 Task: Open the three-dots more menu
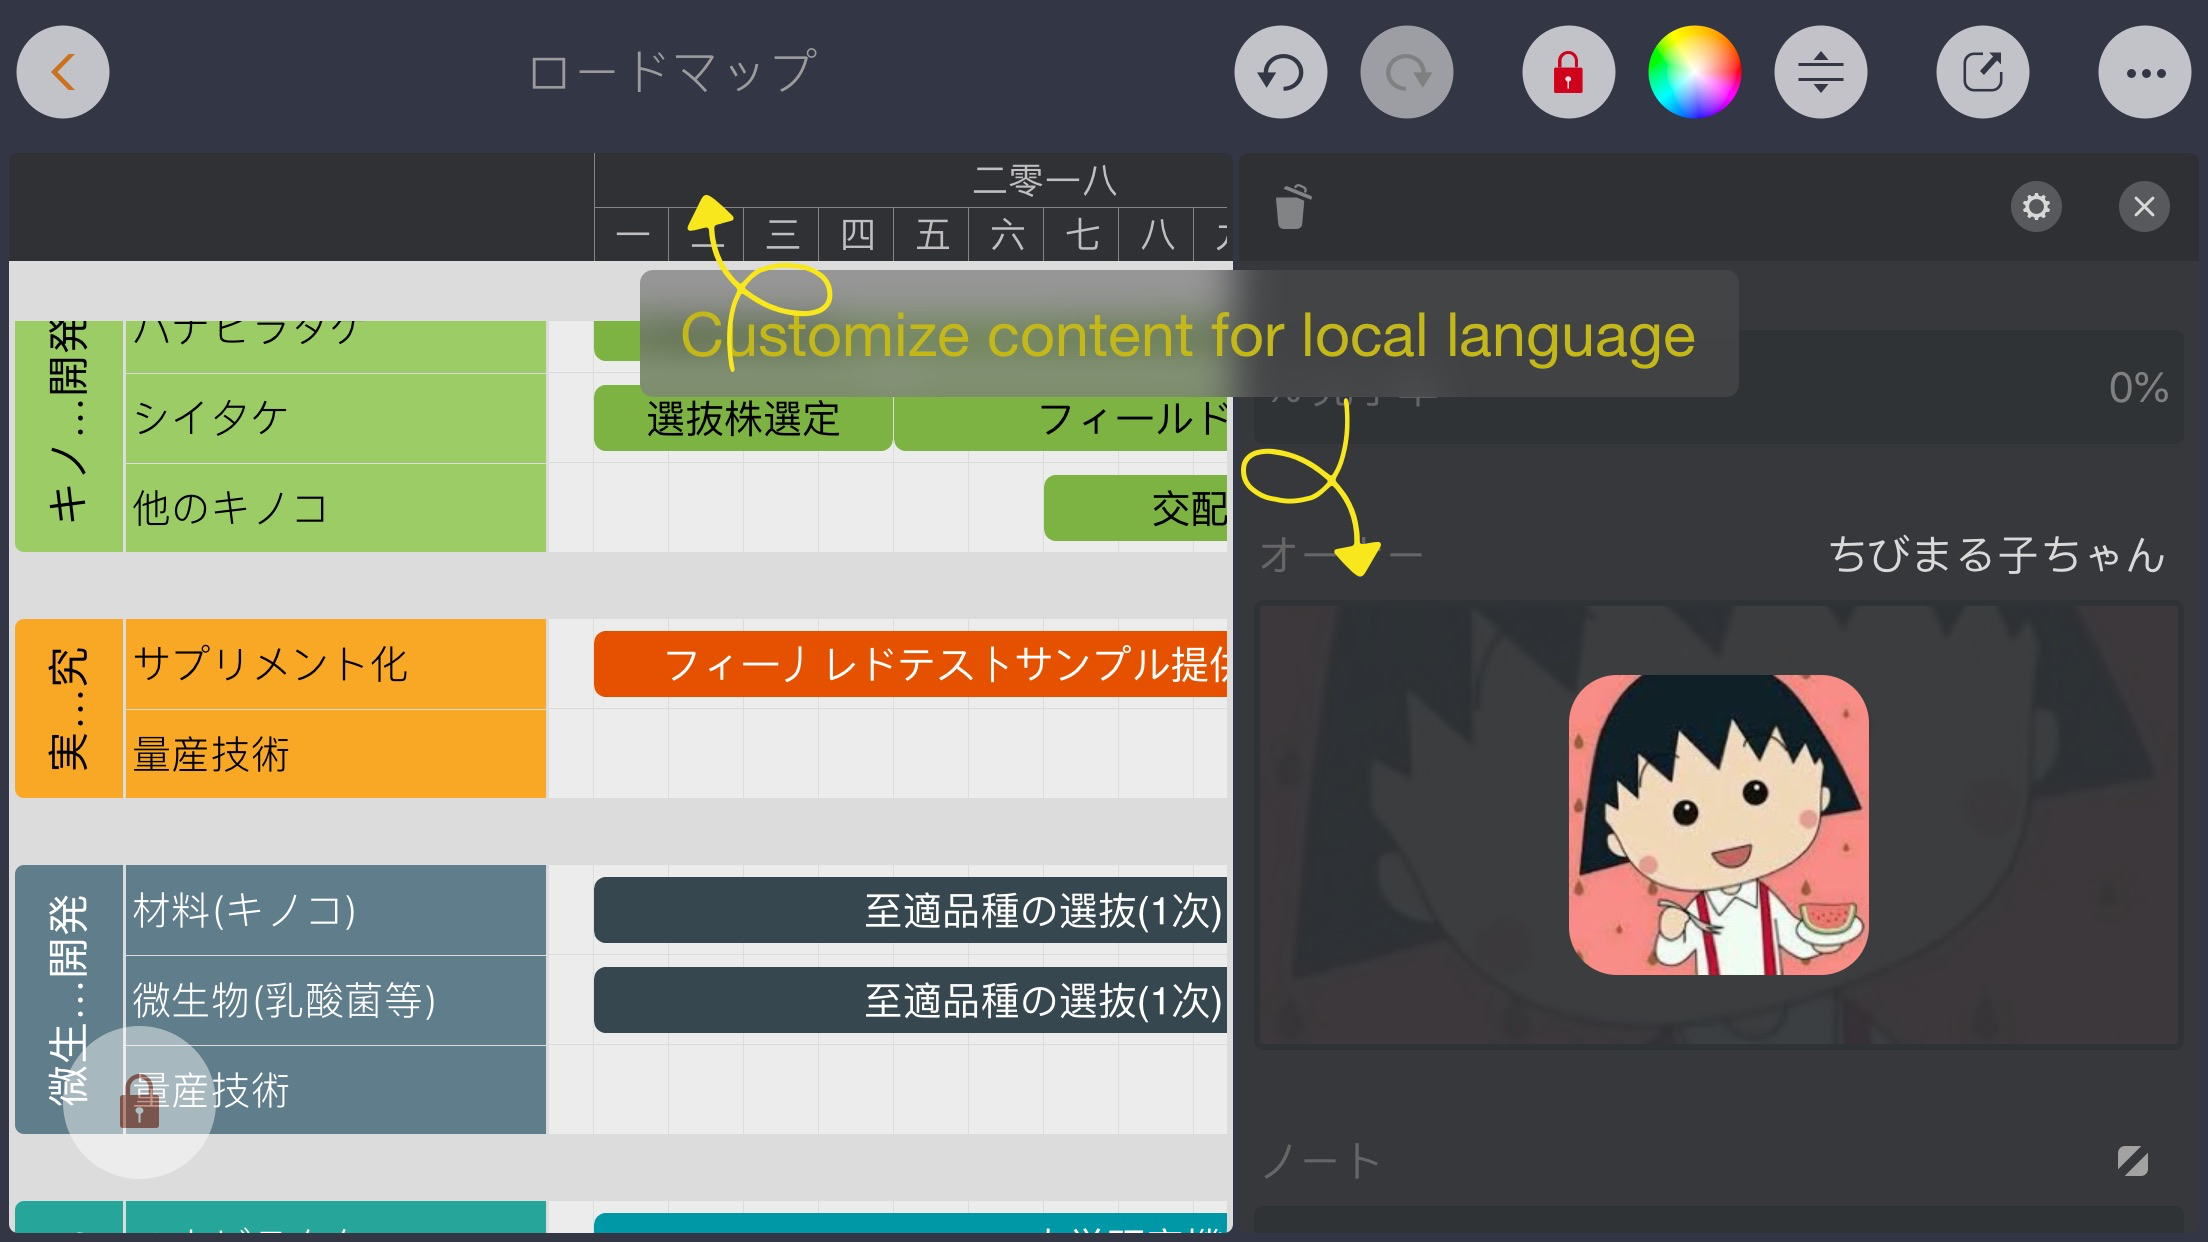coord(2144,72)
